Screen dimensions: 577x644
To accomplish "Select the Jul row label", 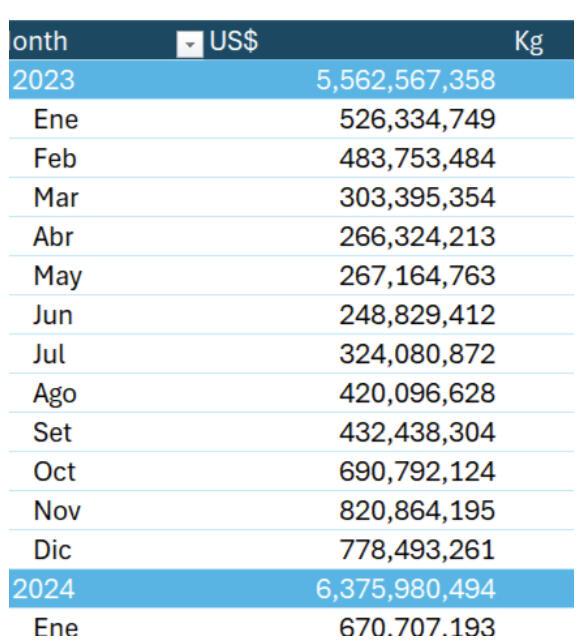I will (49, 354).
